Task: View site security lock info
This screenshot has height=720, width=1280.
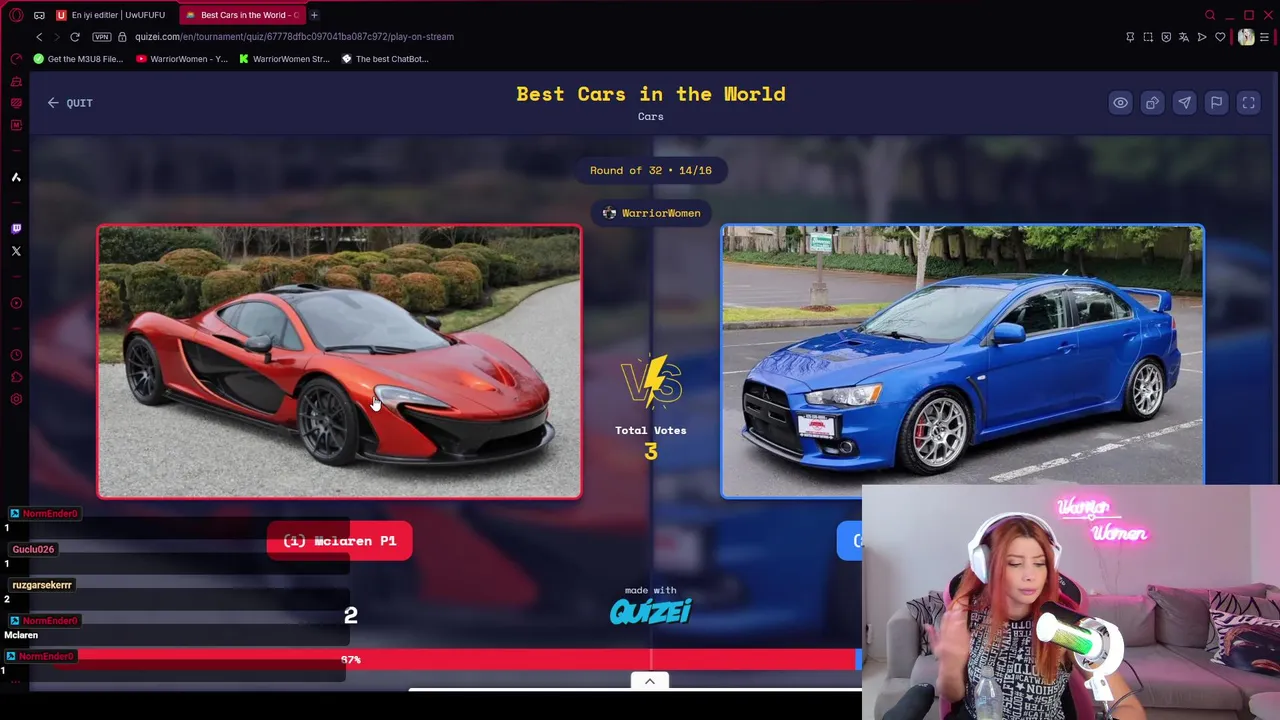Action: (x=122, y=37)
